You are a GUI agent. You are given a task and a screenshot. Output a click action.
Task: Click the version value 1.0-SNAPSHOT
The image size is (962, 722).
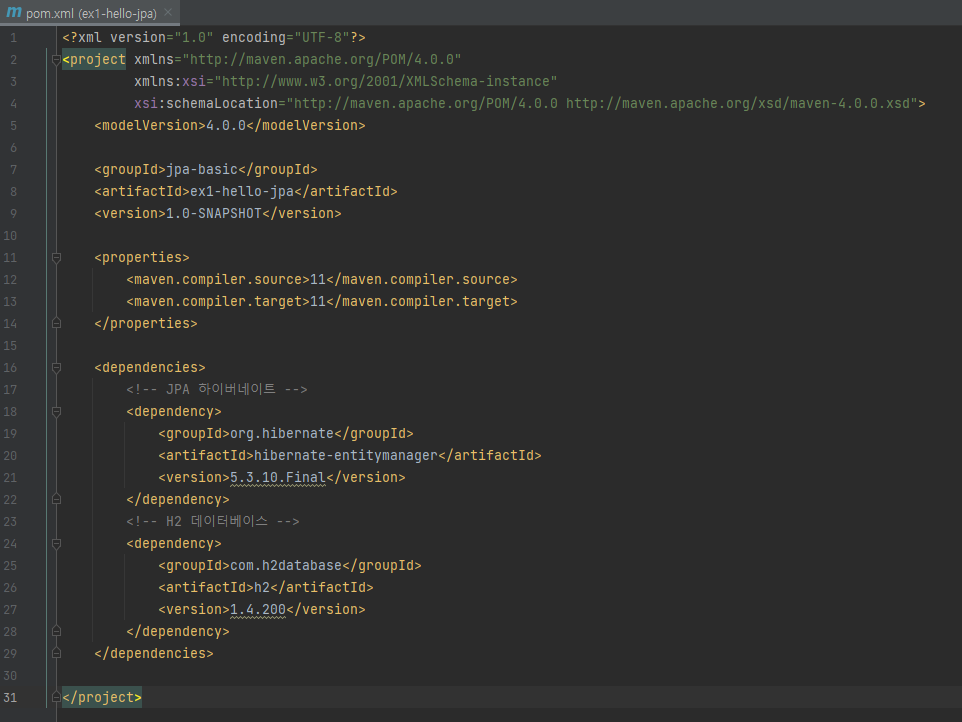pos(214,213)
